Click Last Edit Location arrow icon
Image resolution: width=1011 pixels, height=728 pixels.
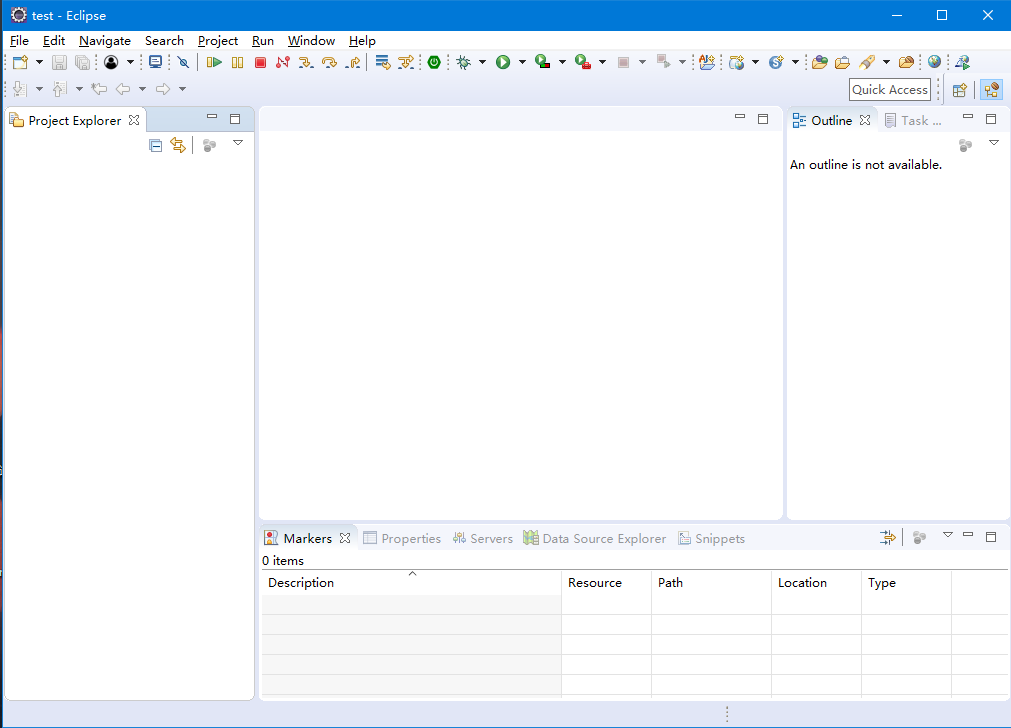point(99,89)
